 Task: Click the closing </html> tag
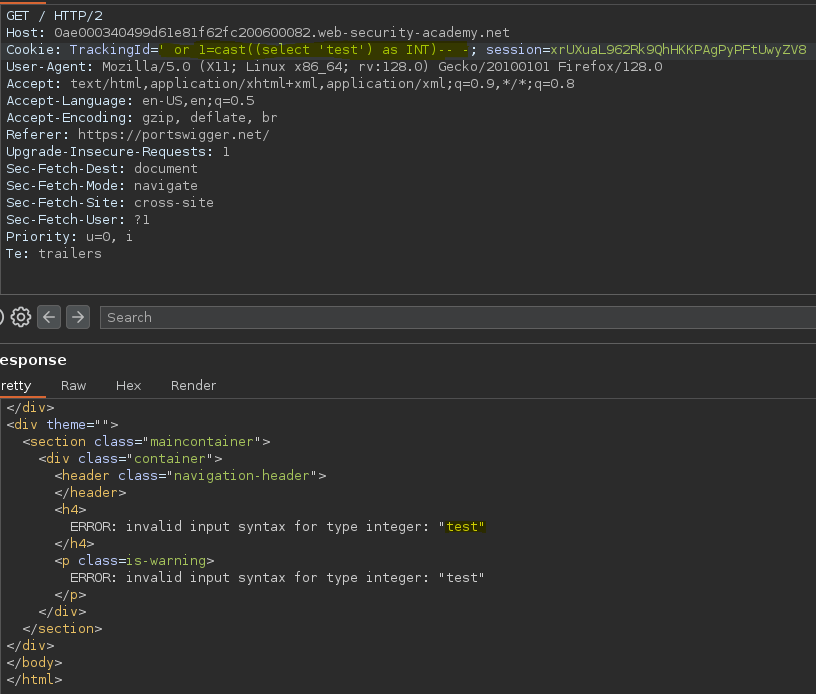pos(34,679)
